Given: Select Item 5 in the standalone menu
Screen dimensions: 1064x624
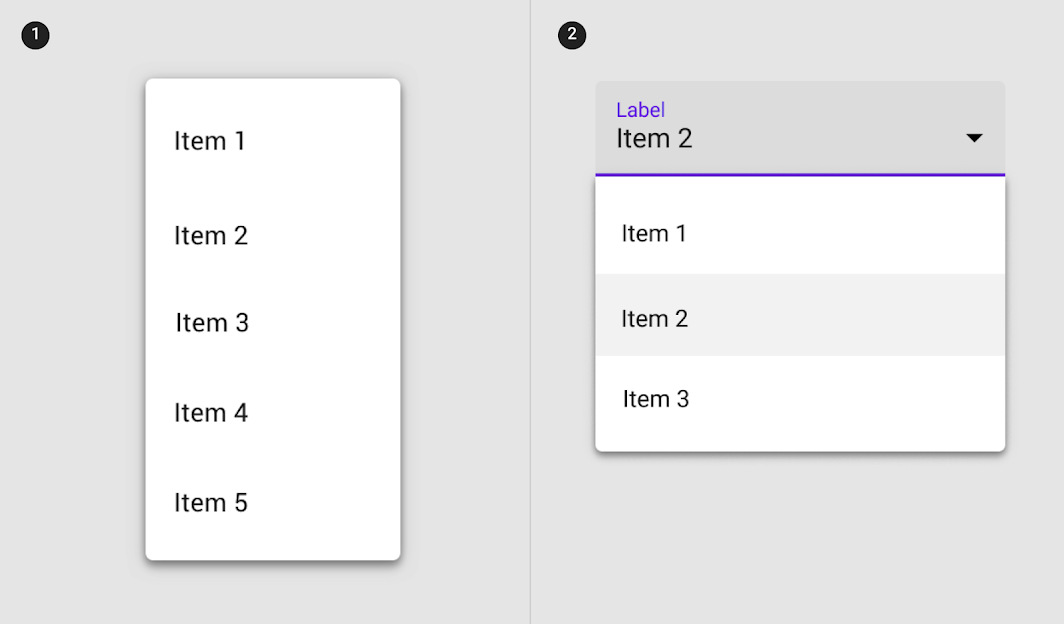Looking at the screenshot, I should [211, 502].
